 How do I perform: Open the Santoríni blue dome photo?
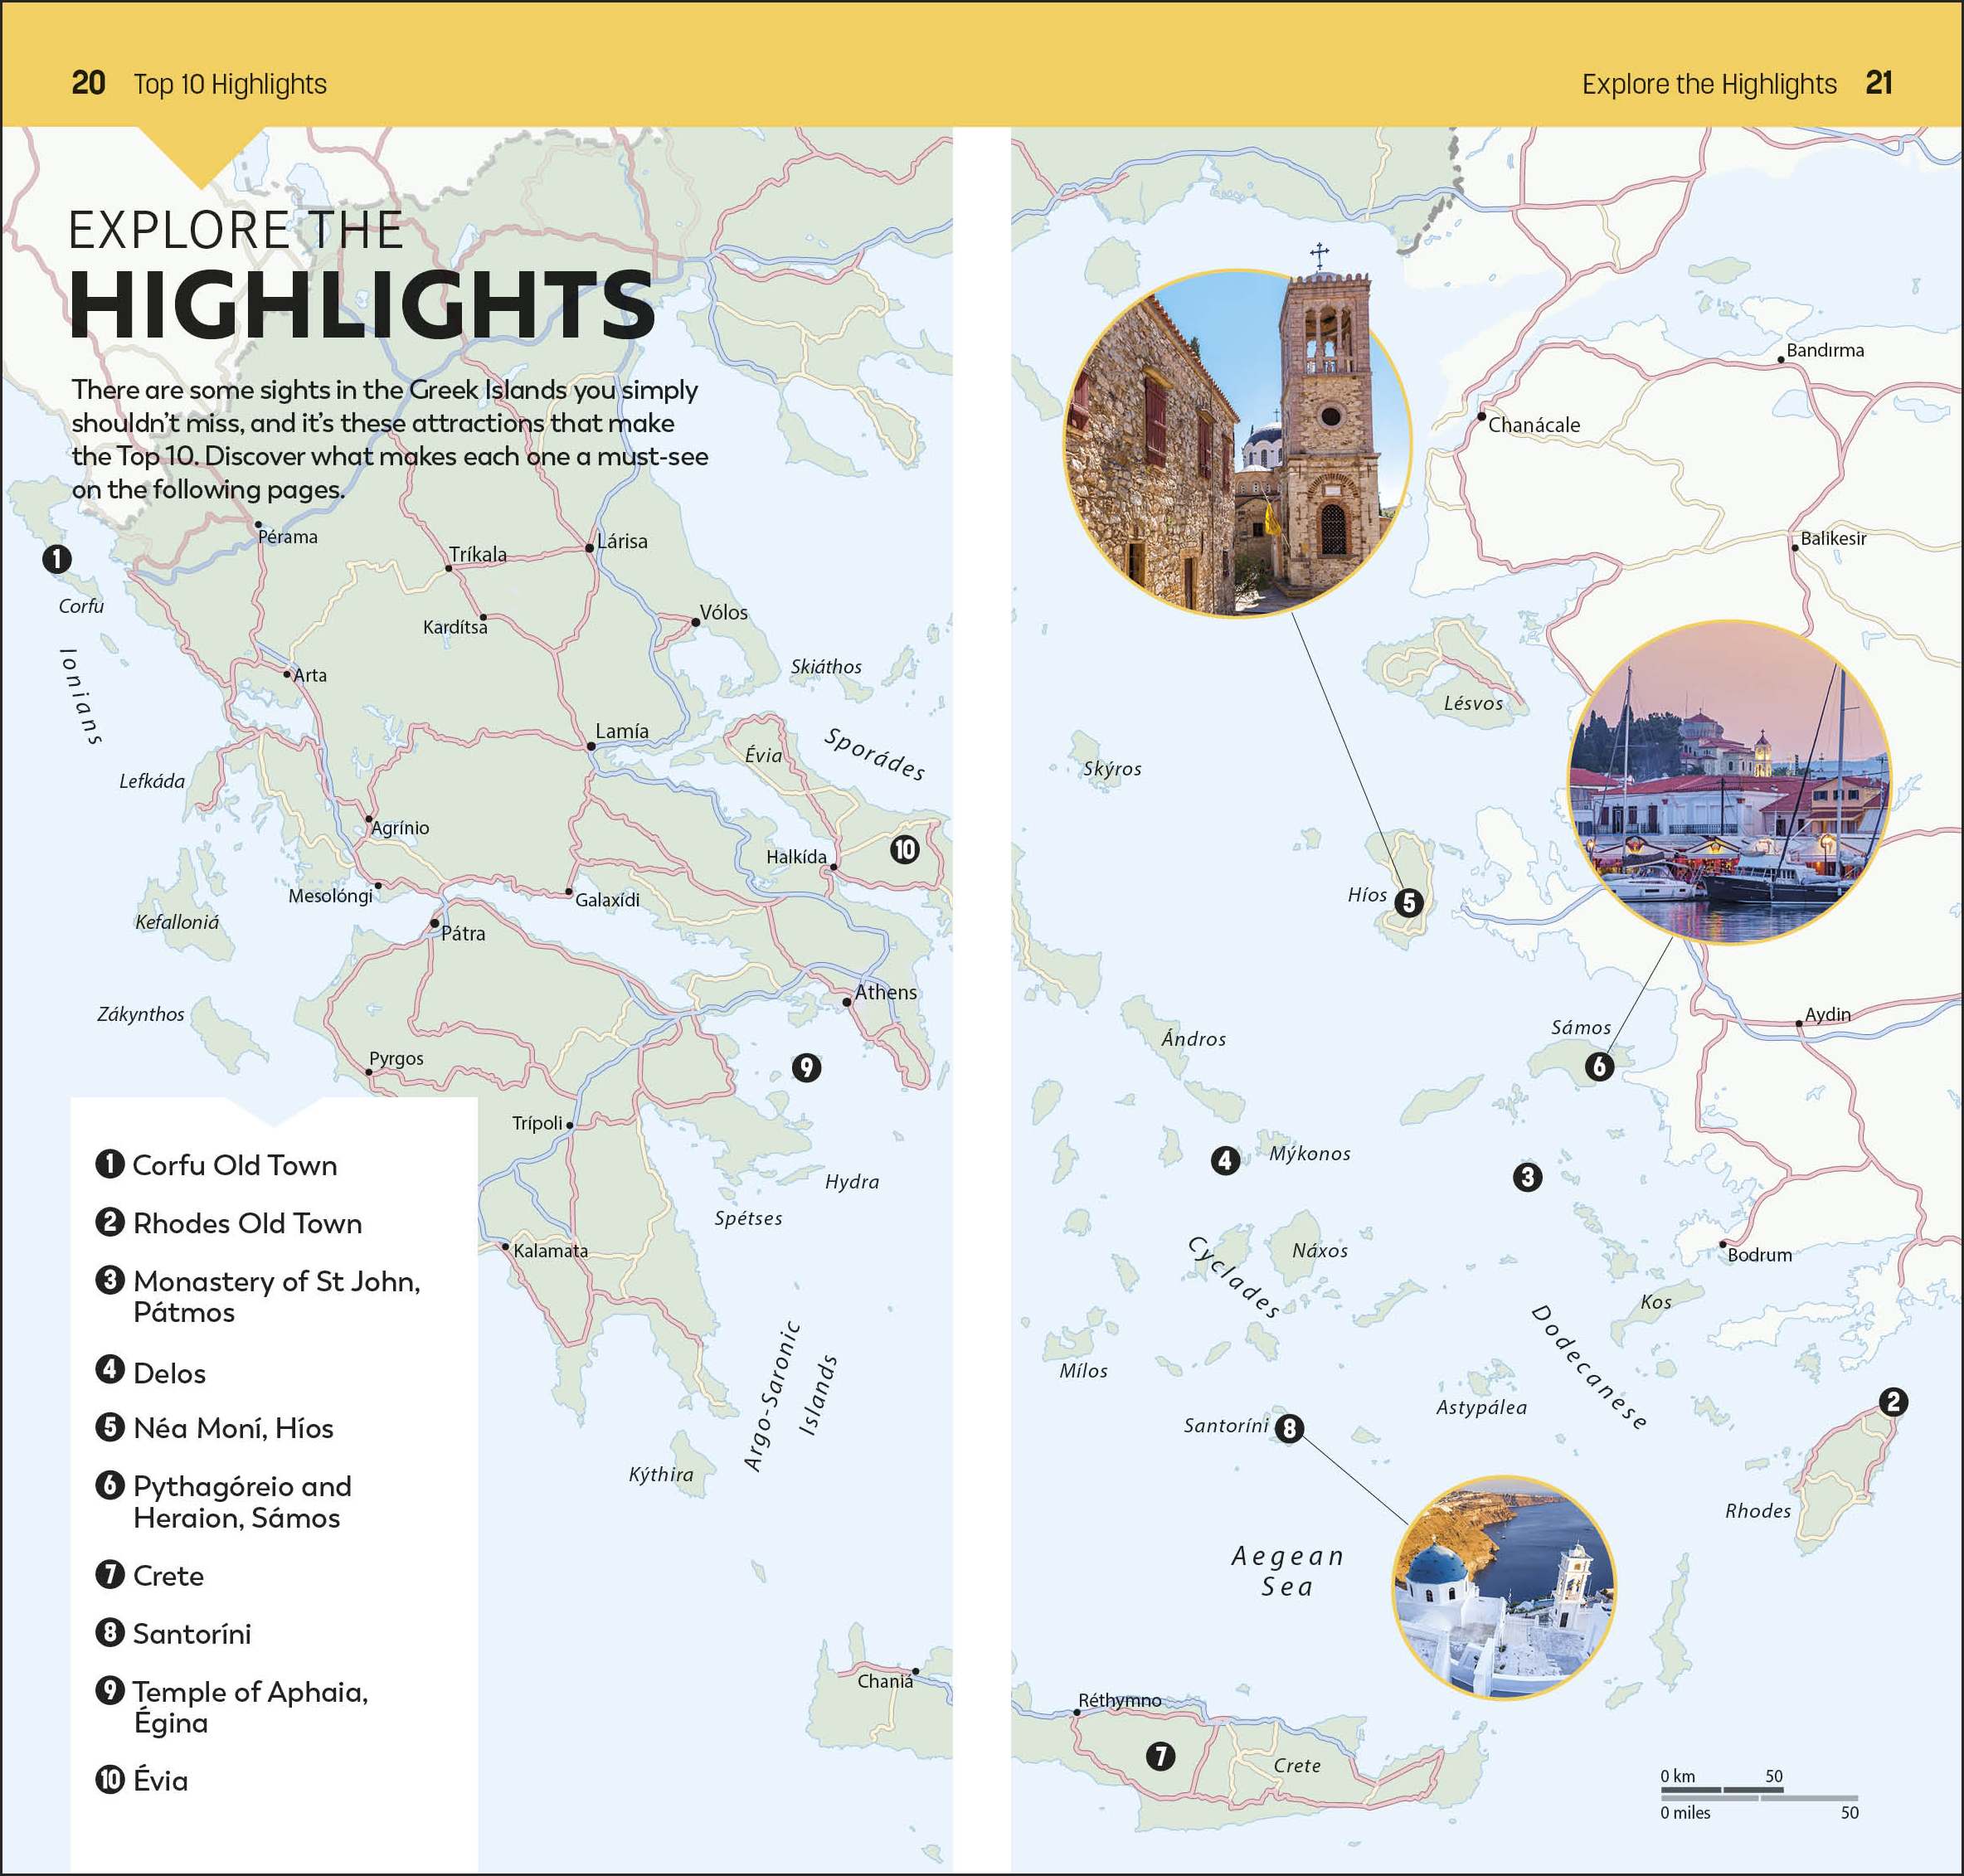1503,1588
